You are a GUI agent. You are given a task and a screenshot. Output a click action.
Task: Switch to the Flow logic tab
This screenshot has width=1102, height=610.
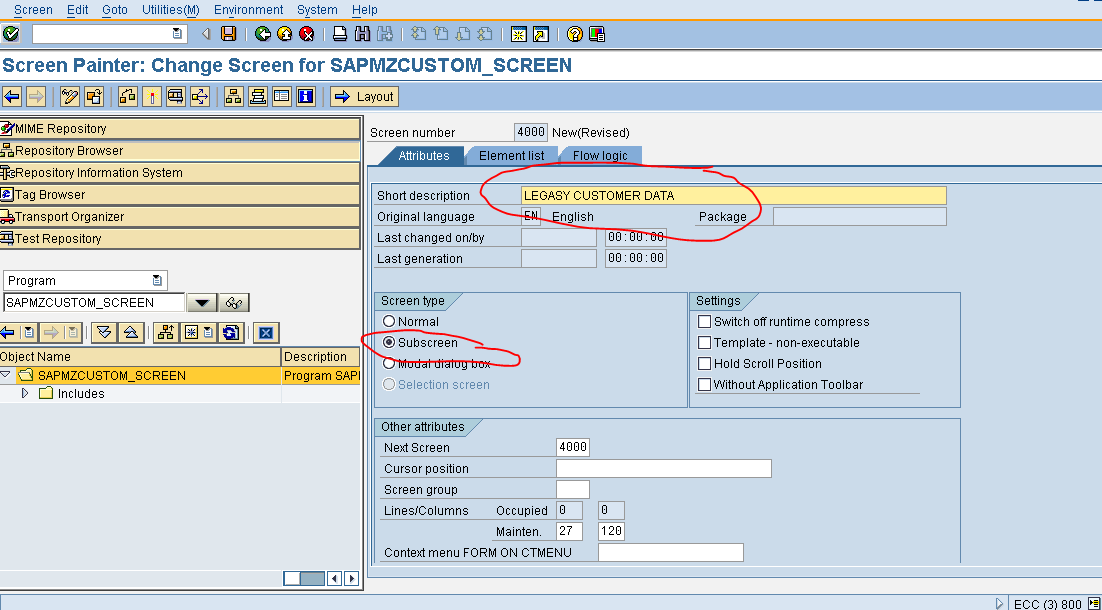click(x=599, y=155)
